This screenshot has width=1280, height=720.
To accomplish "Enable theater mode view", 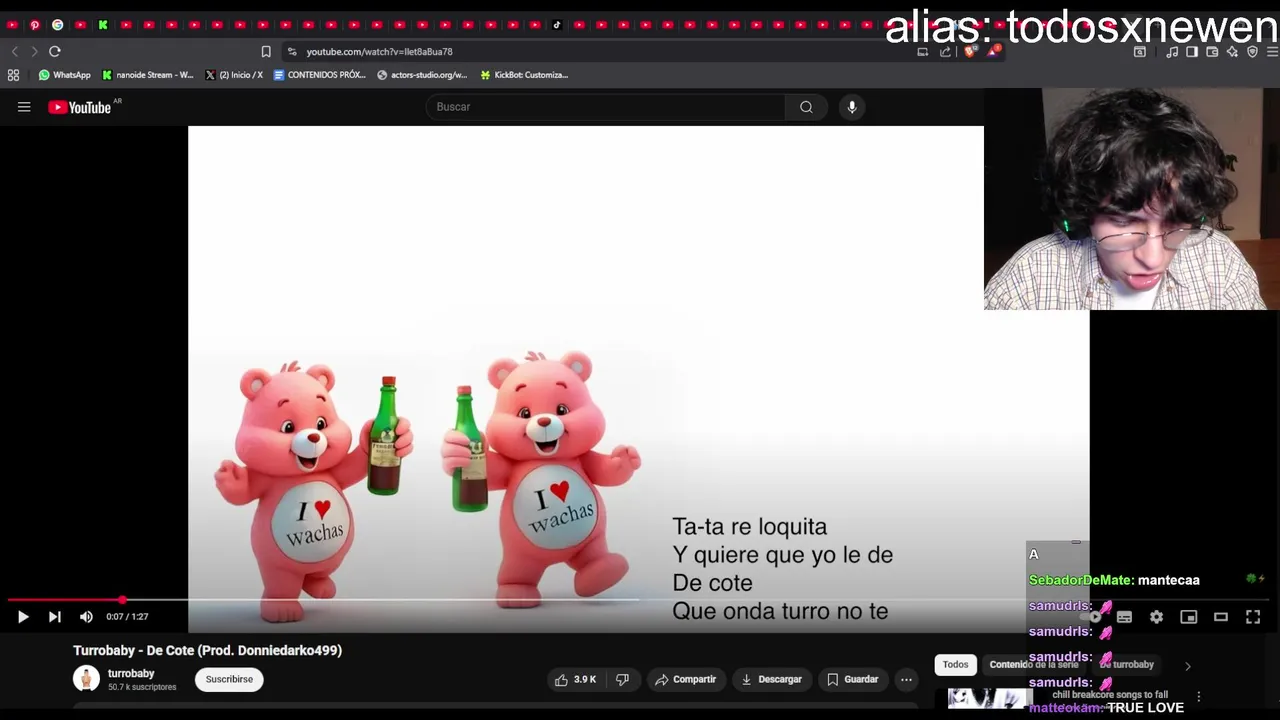I will point(1221,617).
